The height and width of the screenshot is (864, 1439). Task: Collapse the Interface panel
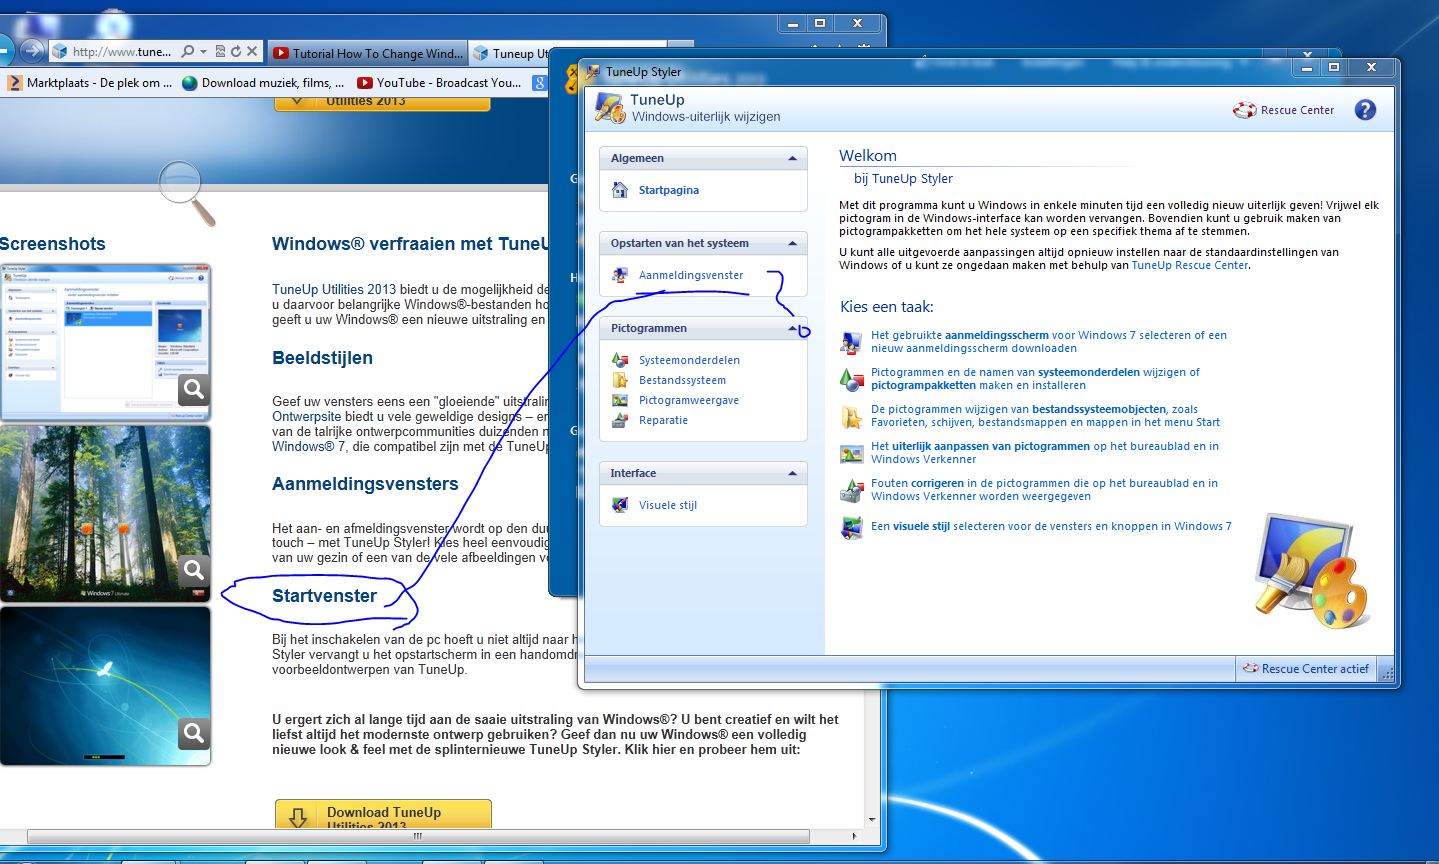click(793, 473)
